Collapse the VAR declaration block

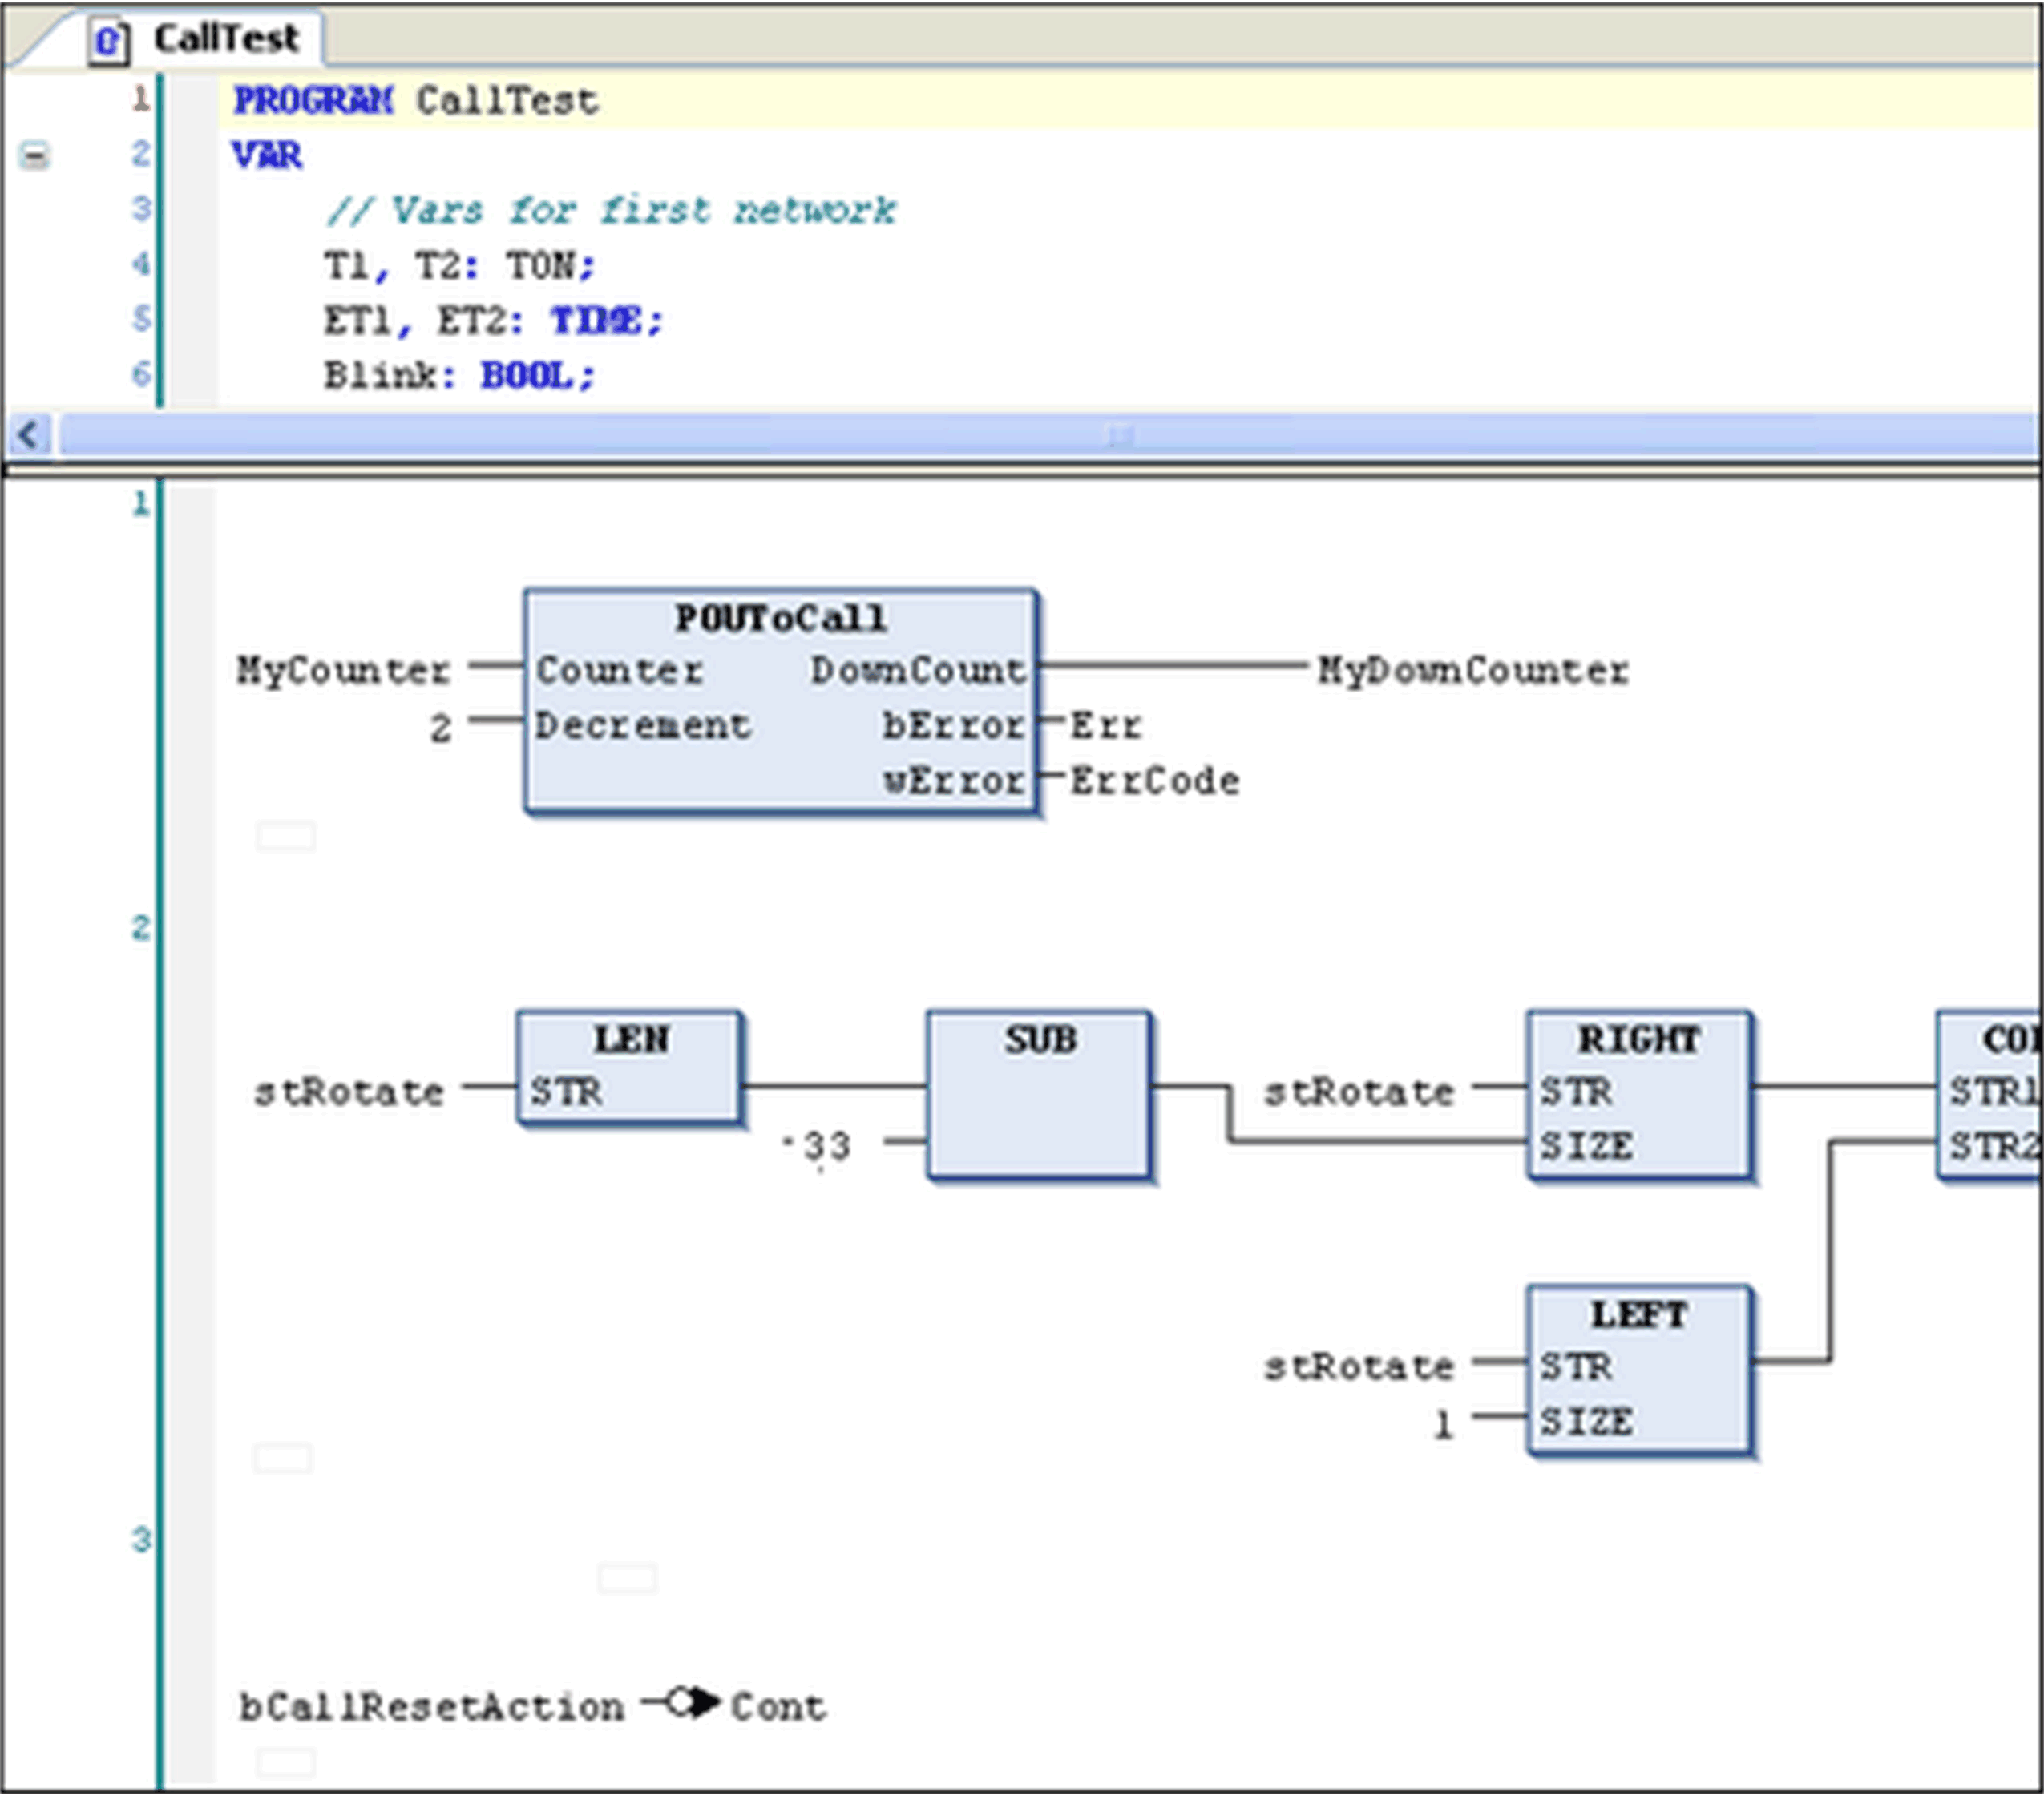[x=36, y=156]
